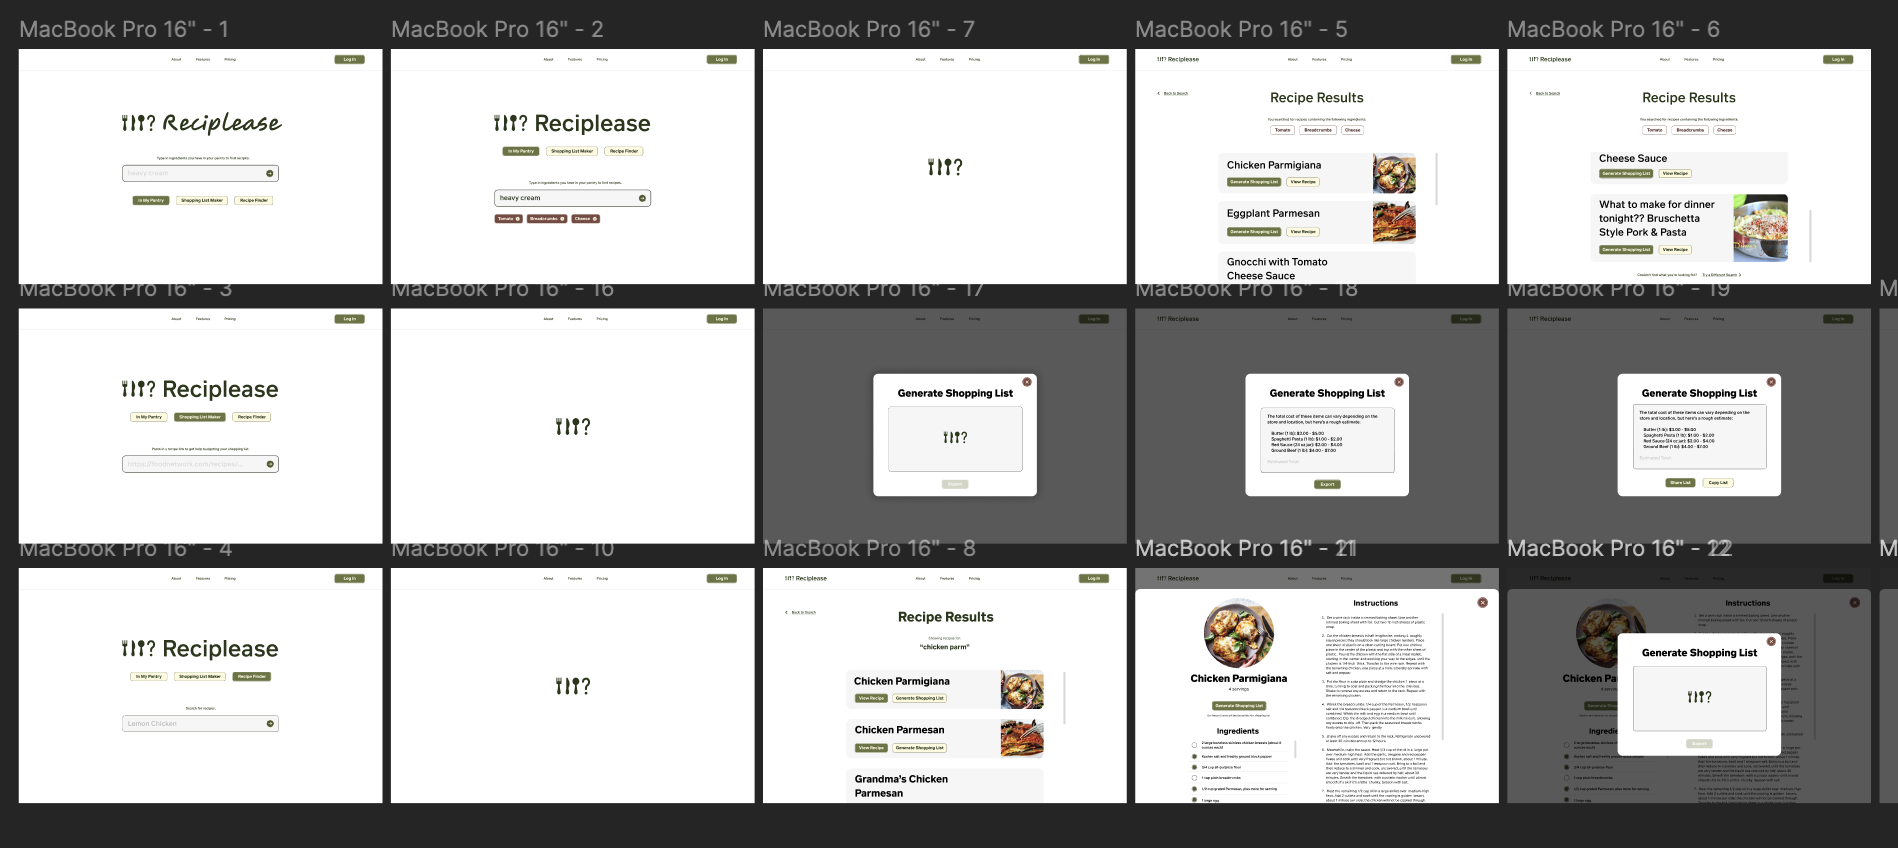Select Shopping List Maker tab in frame 3
This screenshot has width=1898, height=848.
click(200, 417)
